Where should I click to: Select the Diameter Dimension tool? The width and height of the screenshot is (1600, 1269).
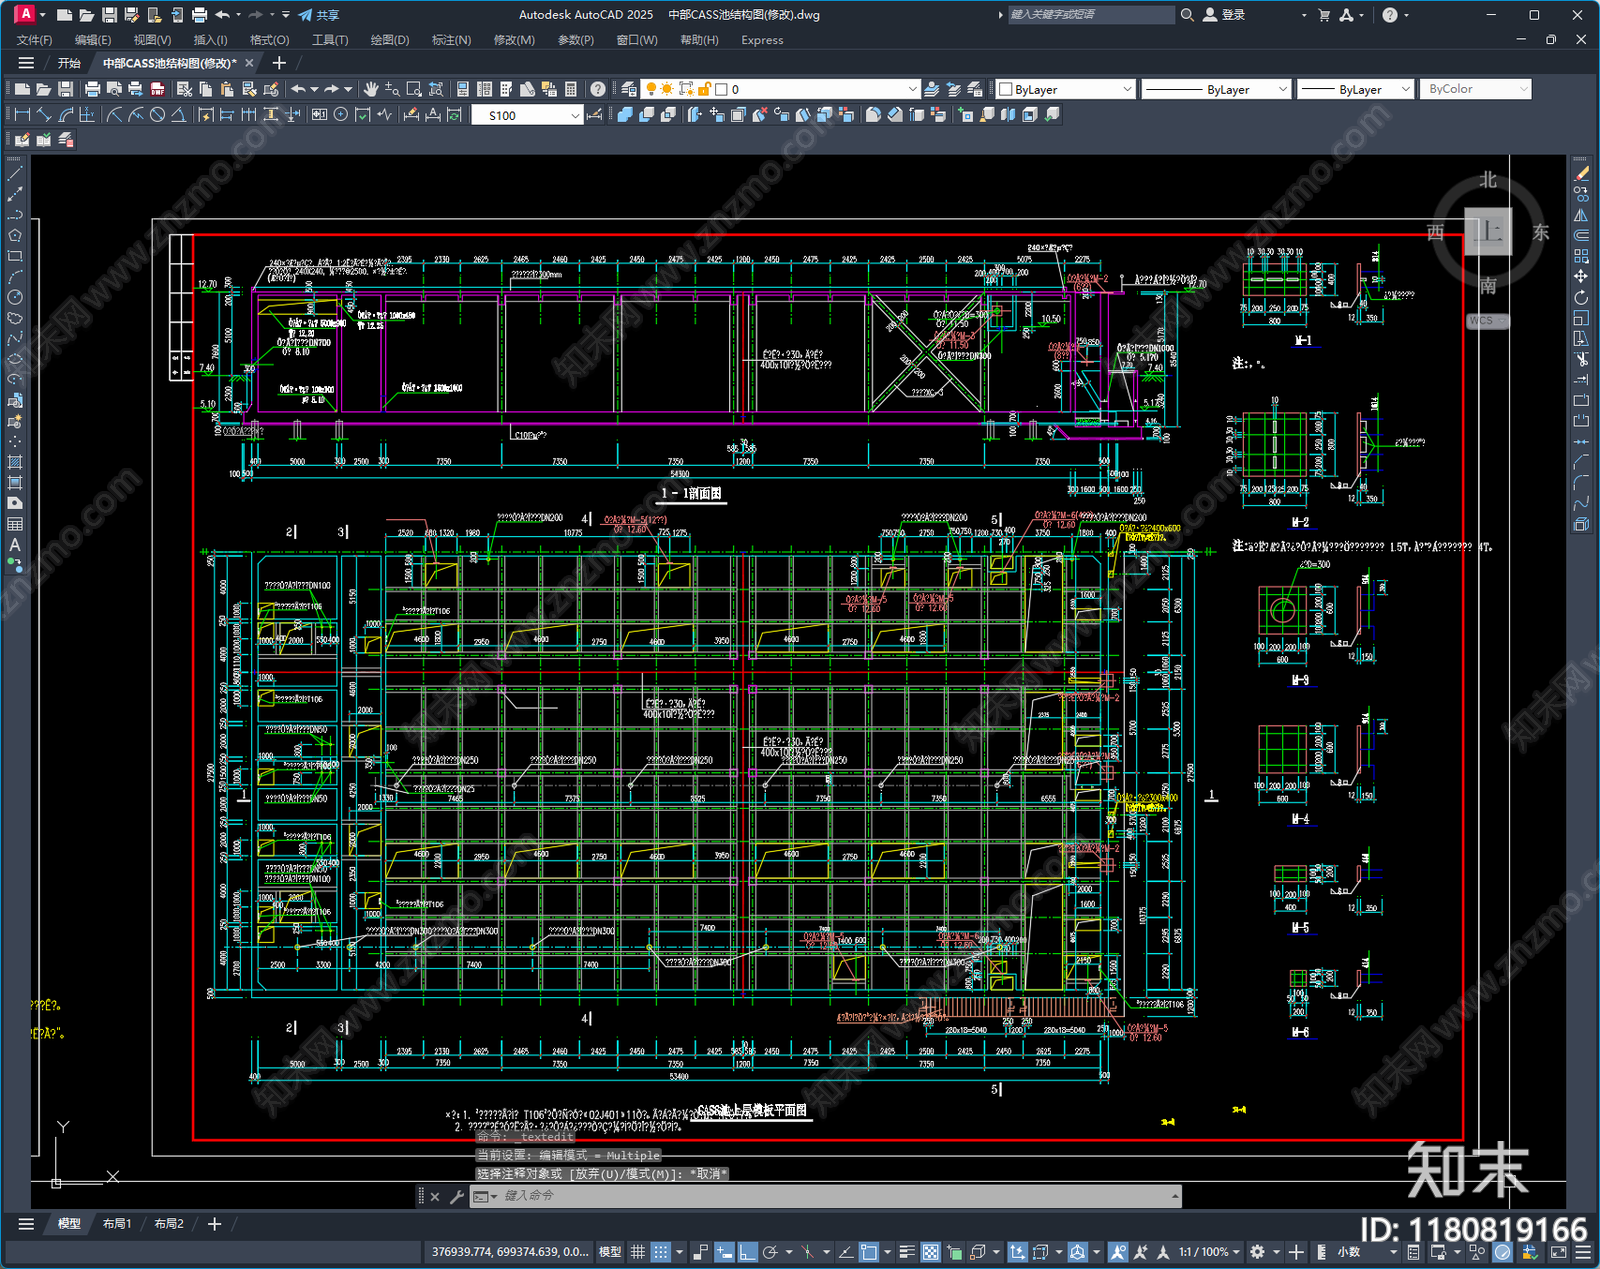click(157, 115)
